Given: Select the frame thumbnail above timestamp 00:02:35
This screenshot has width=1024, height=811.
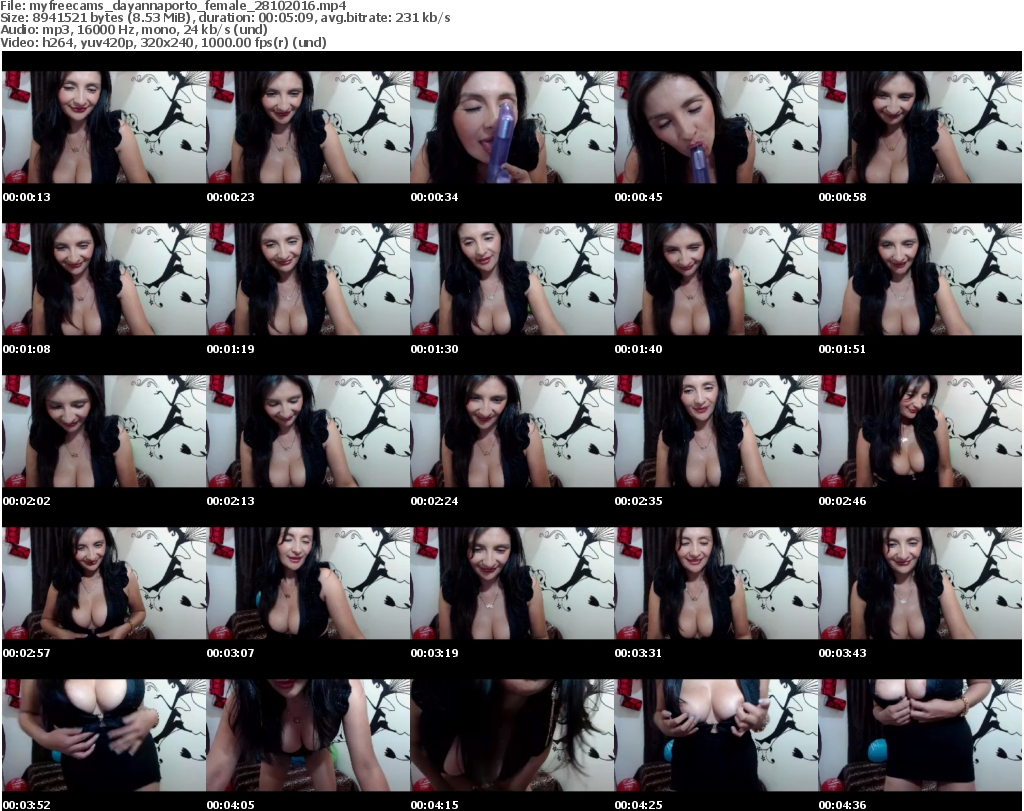Looking at the screenshot, I should 716,432.
